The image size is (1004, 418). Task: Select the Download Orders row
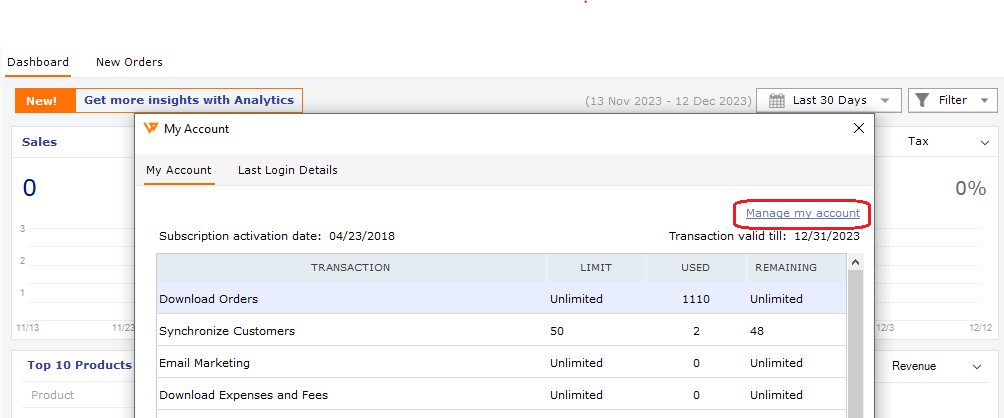pos(501,298)
